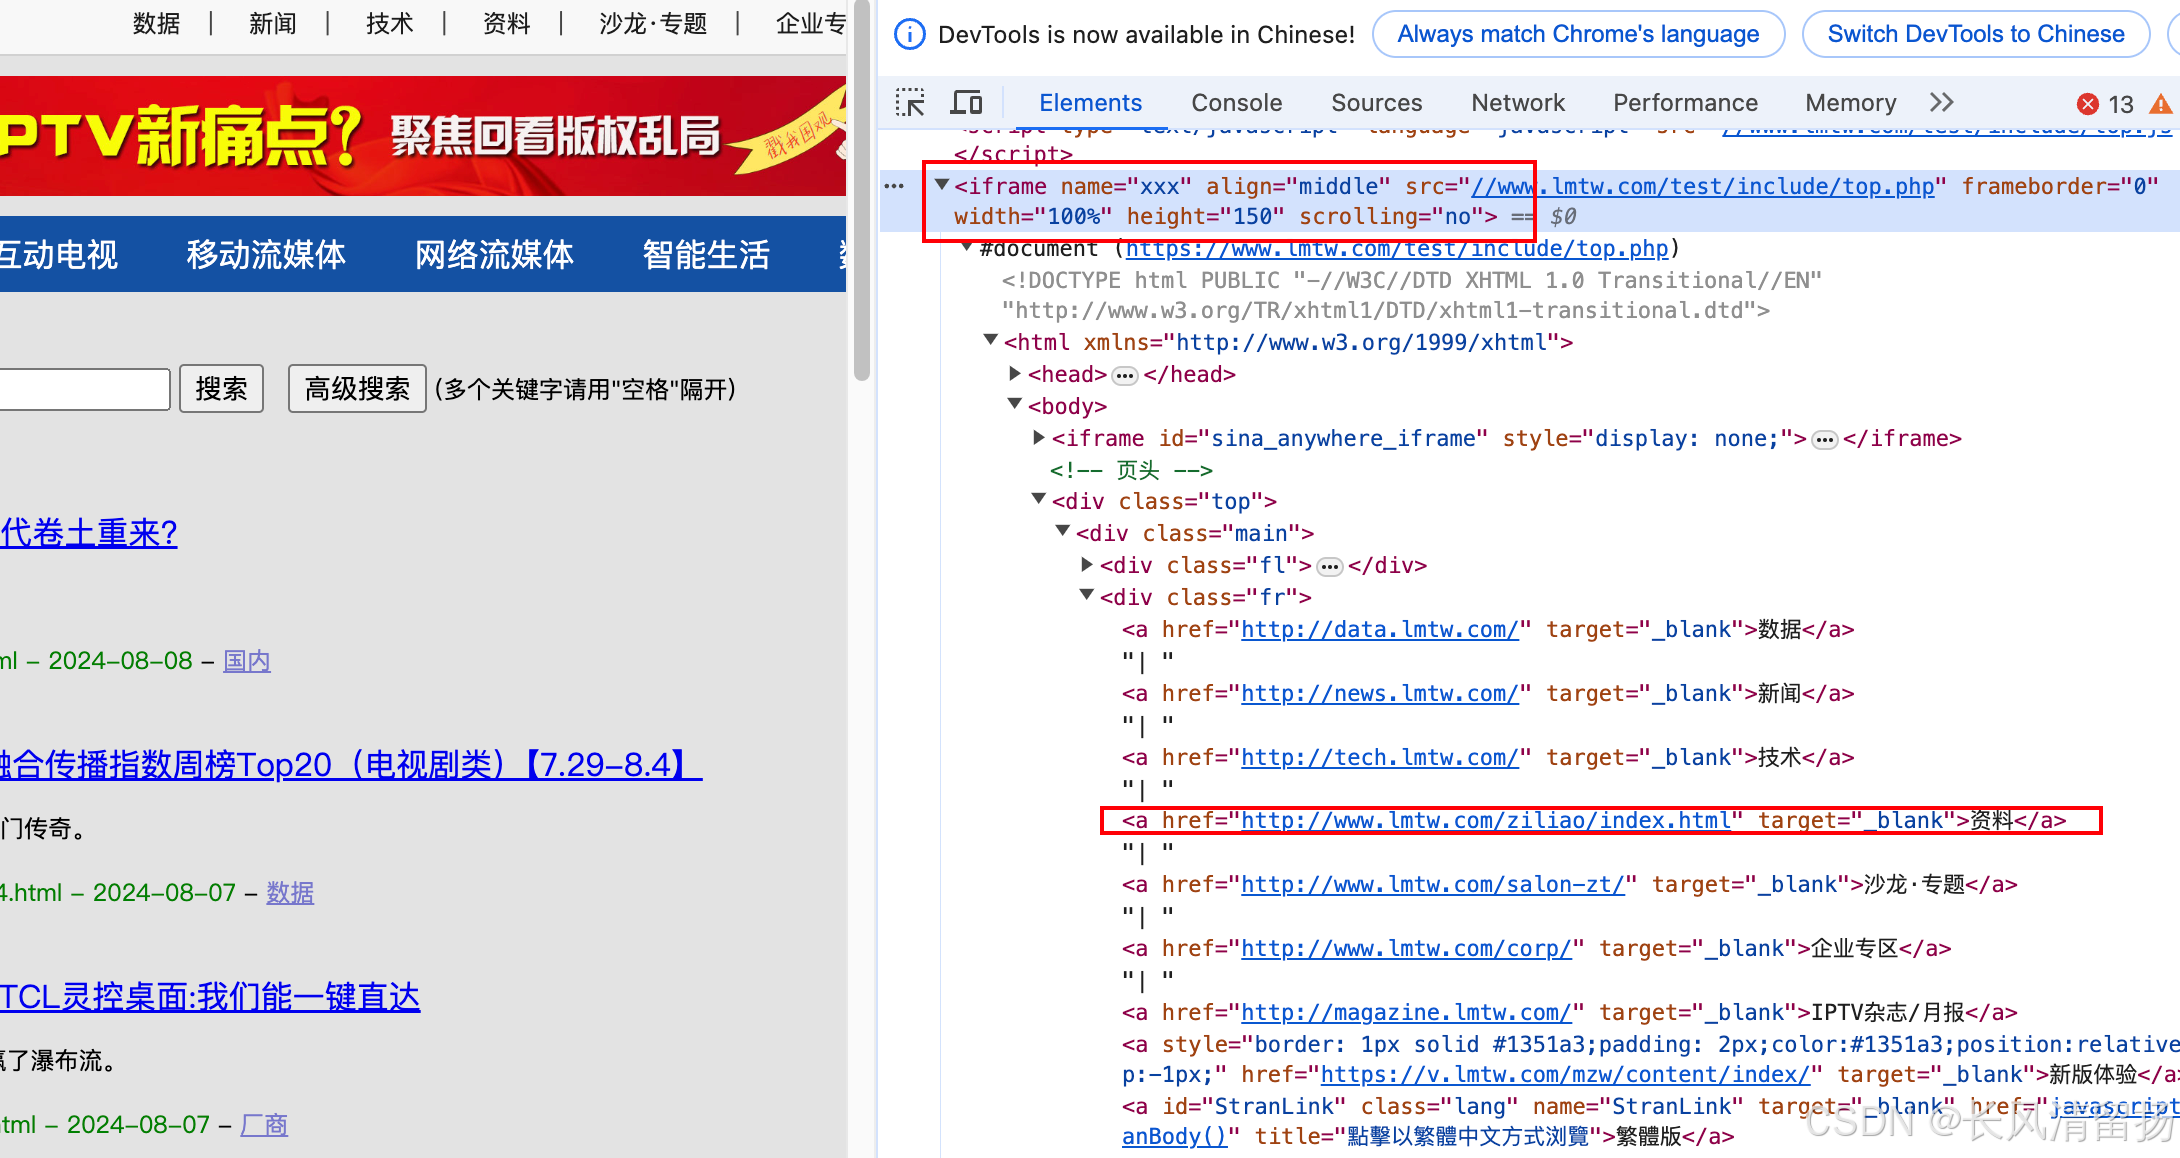The image size is (2180, 1158).
Task: Expand the div class="fl" node
Action: coord(1087,565)
